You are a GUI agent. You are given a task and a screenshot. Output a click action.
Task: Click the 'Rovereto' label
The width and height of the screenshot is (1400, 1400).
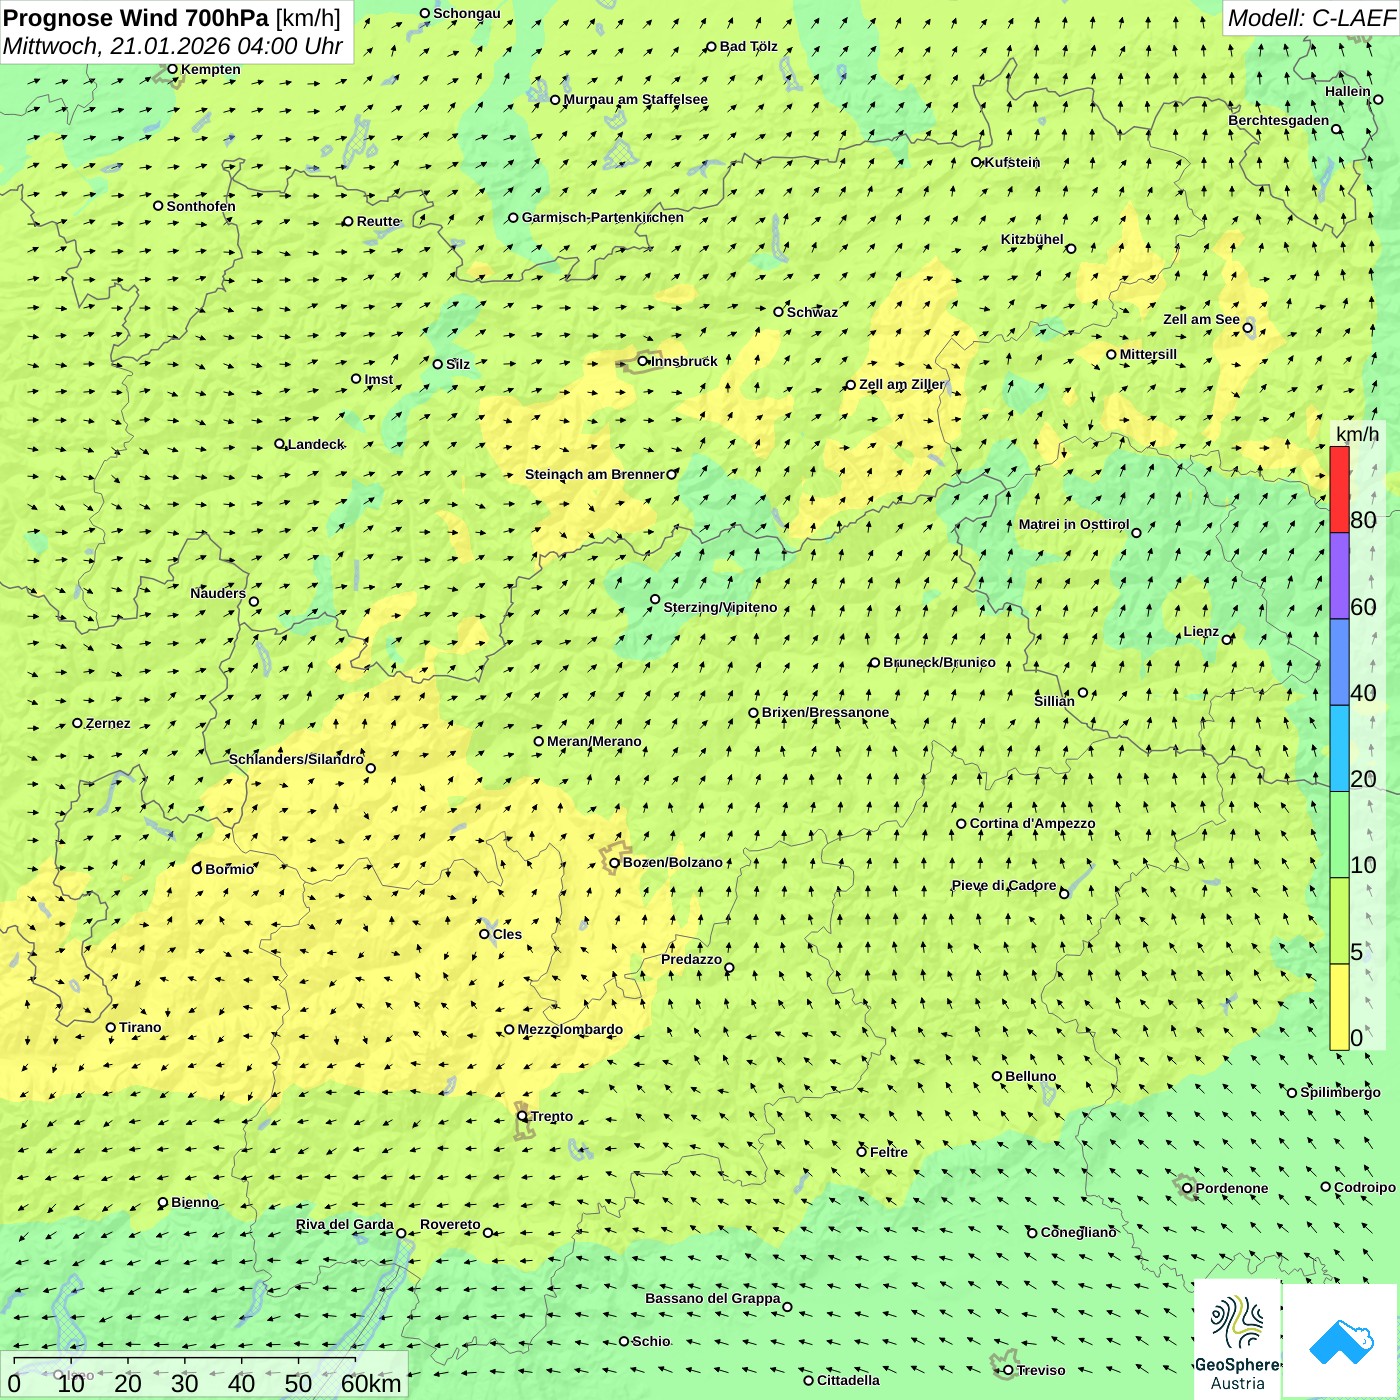pyautogui.click(x=450, y=1224)
